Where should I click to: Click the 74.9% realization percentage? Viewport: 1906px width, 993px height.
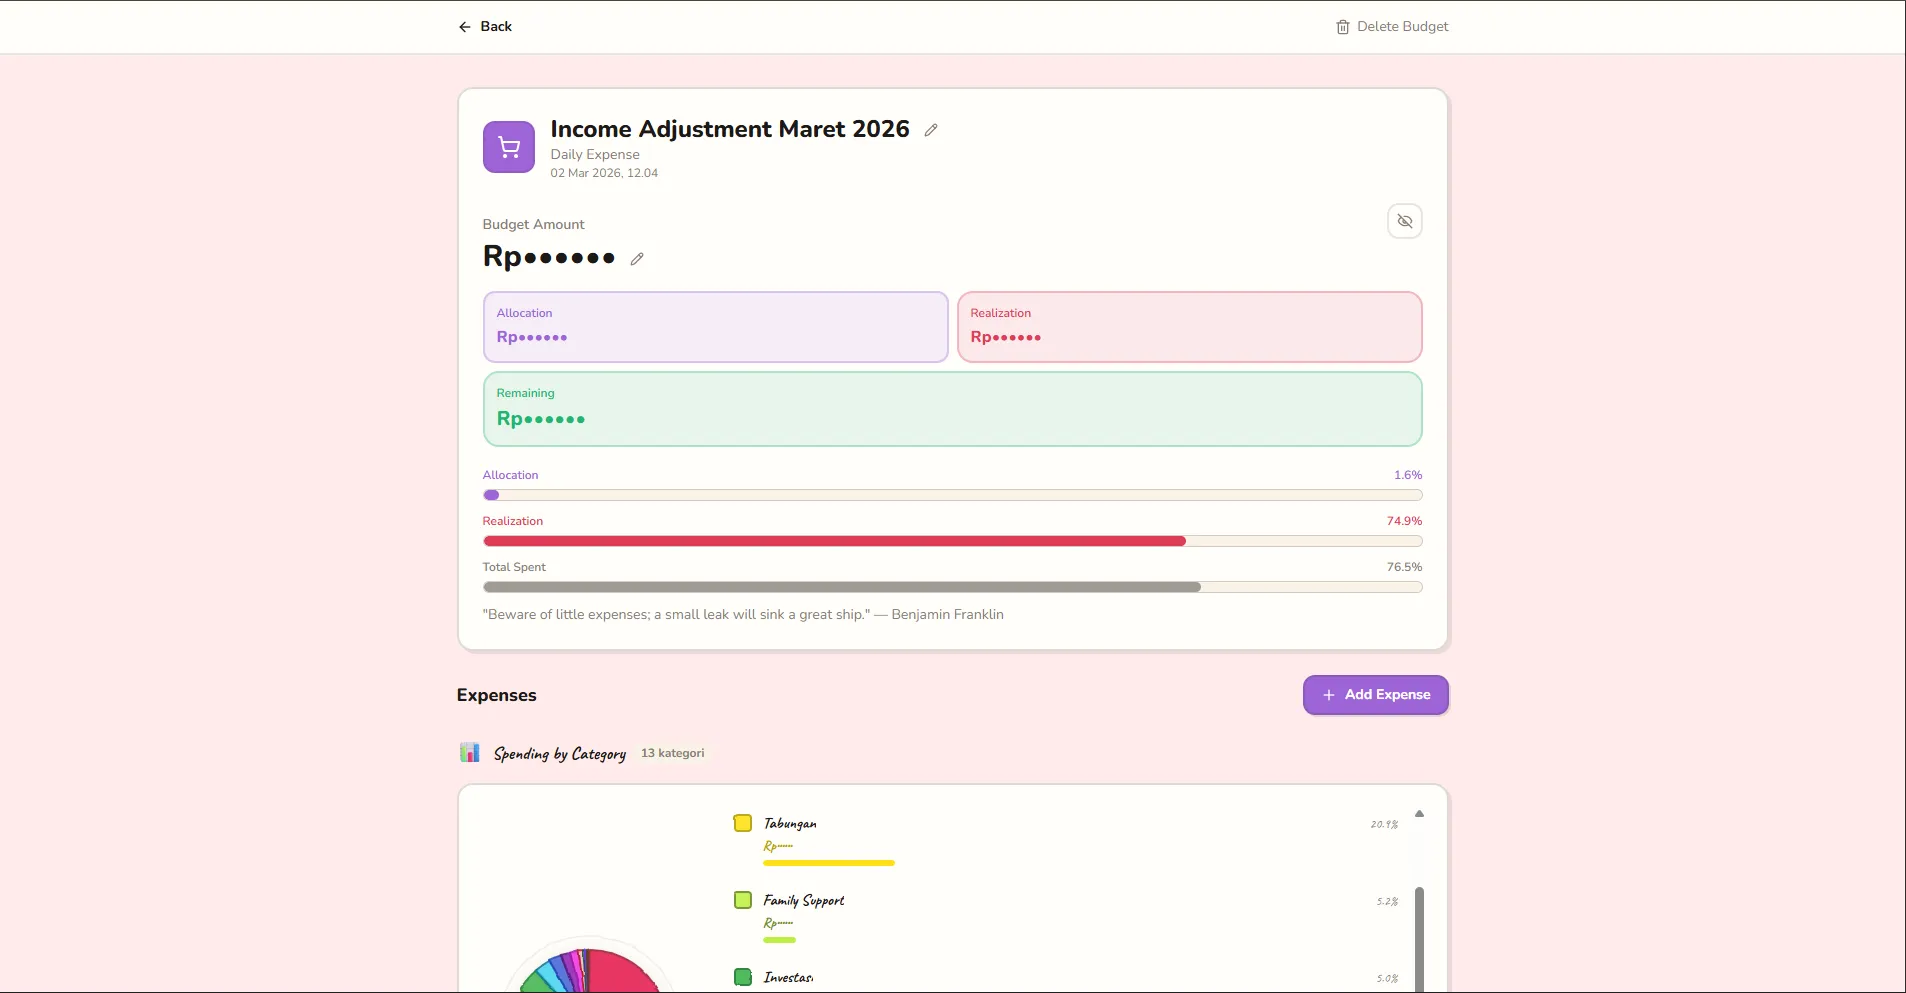click(x=1404, y=521)
